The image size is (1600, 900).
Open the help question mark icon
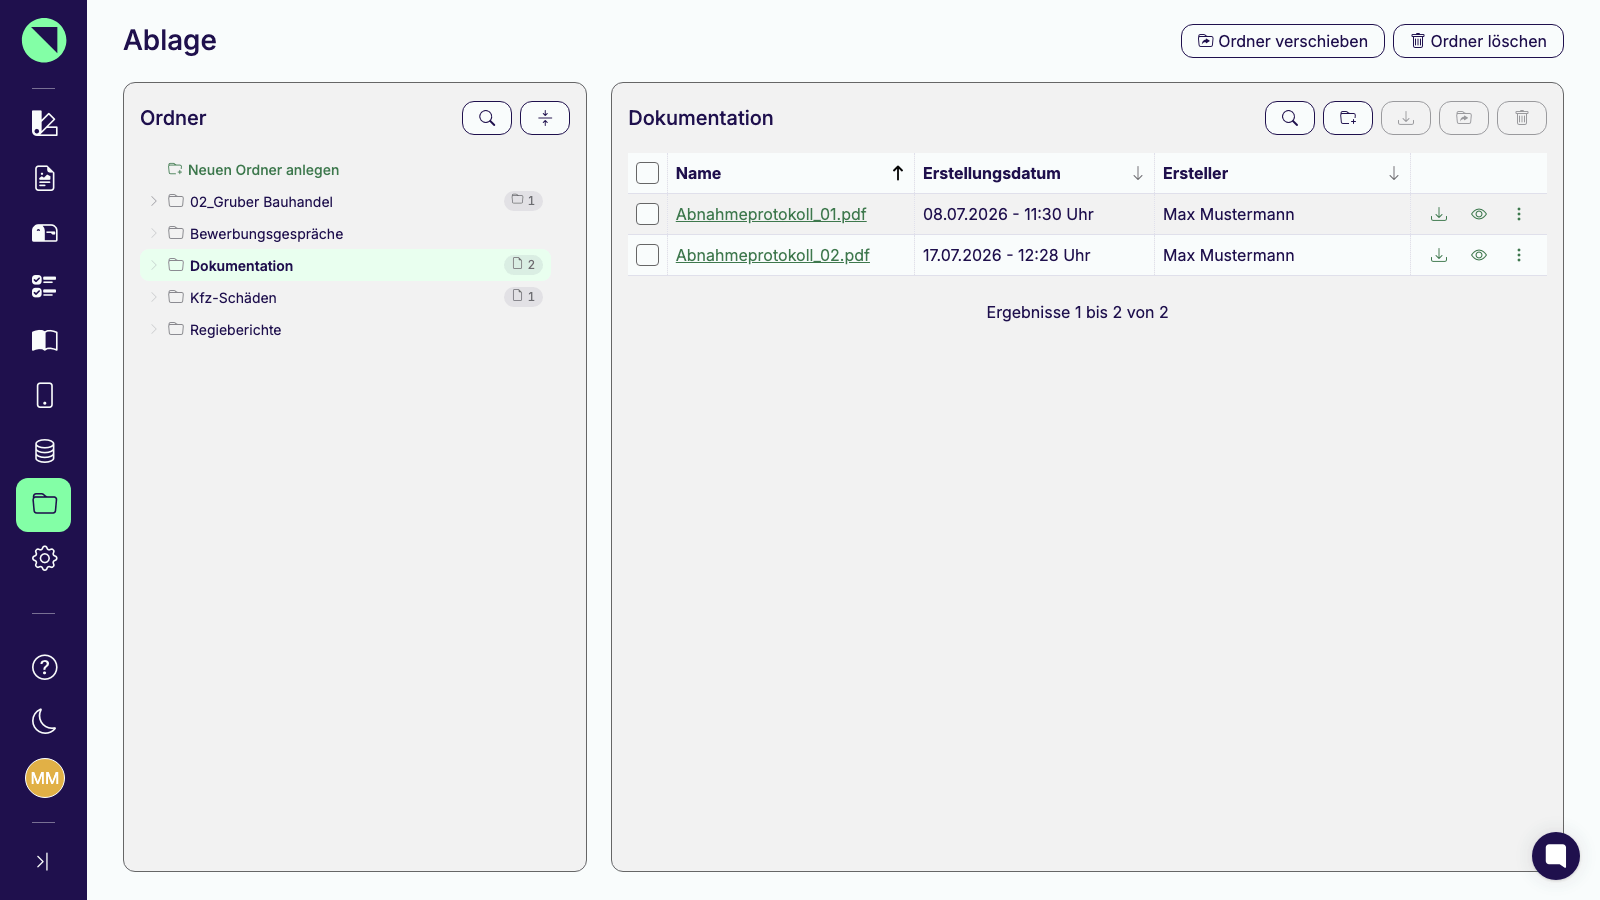pyautogui.click(x=44, y=667)
